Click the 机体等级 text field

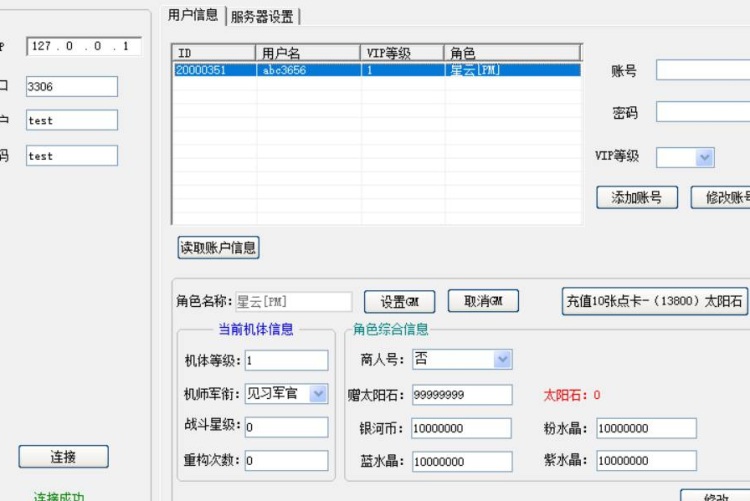pyautogui.click(x=285, y=360)
